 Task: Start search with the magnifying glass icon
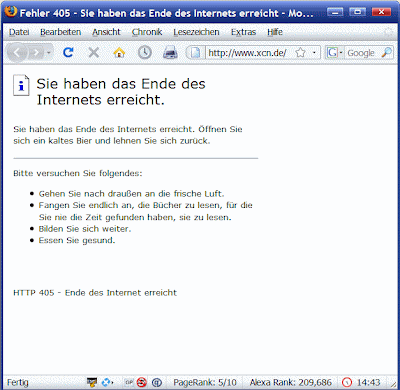point(387,52)
